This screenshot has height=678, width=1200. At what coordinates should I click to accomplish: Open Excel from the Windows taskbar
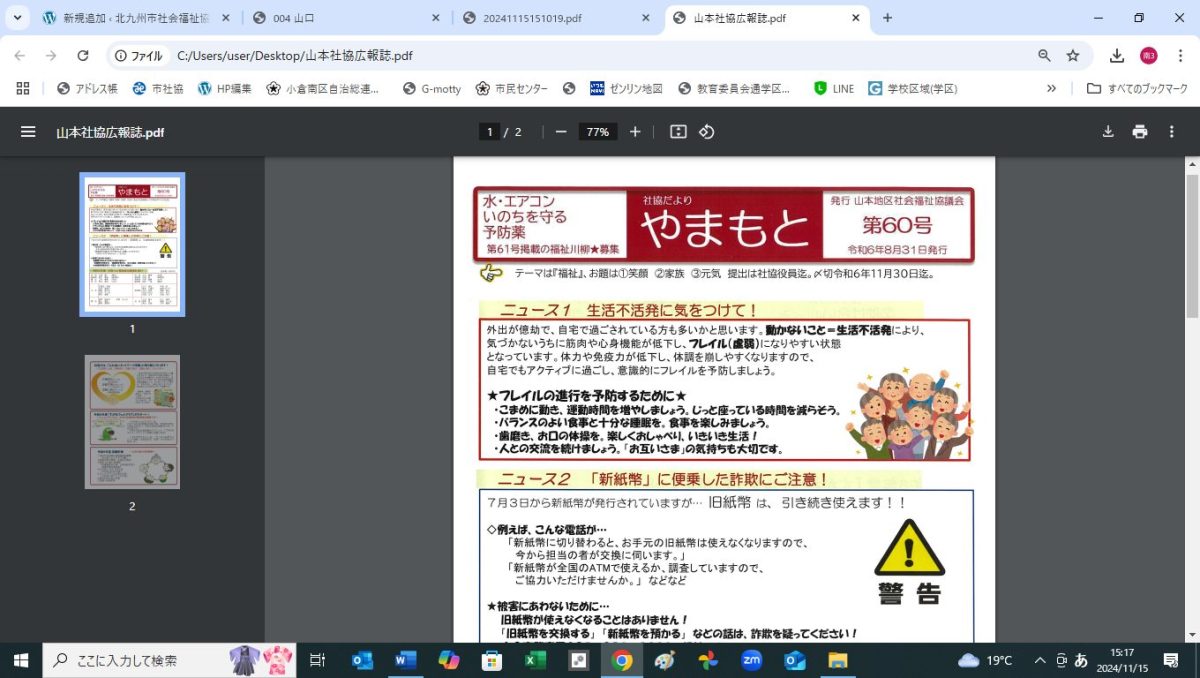(535, 660)
